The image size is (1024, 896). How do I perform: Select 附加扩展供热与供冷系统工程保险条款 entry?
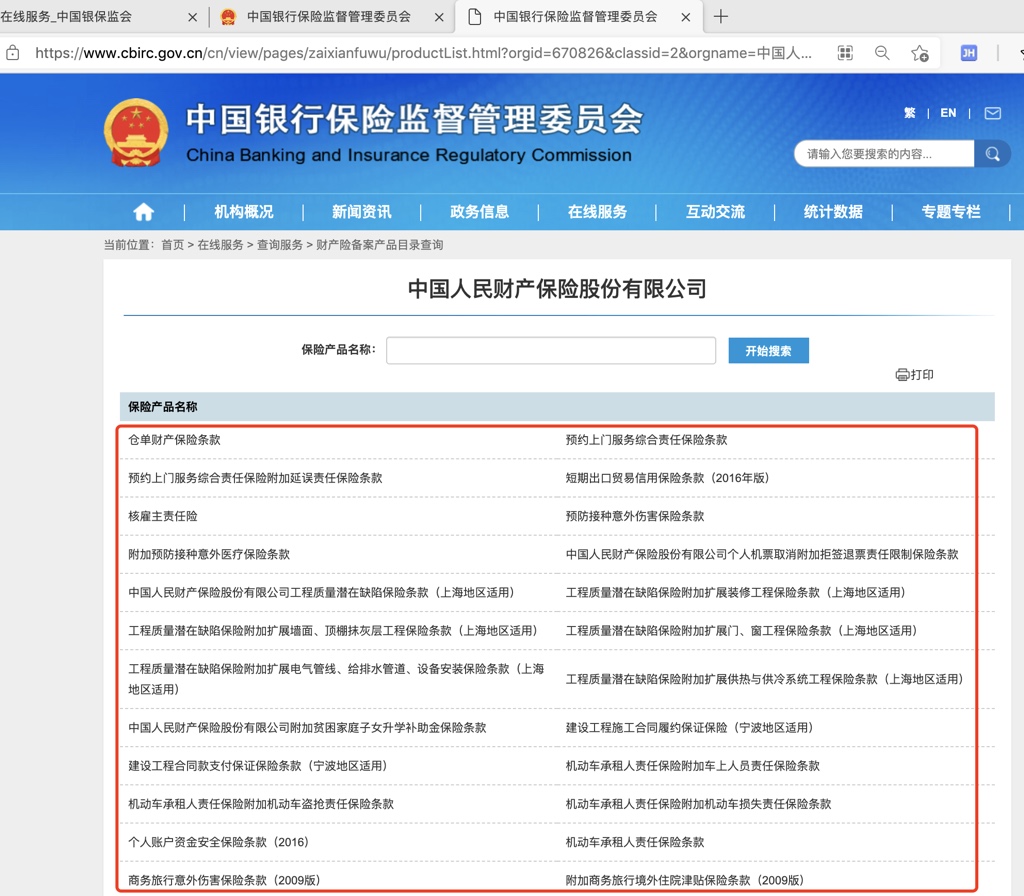click(765, 679)
